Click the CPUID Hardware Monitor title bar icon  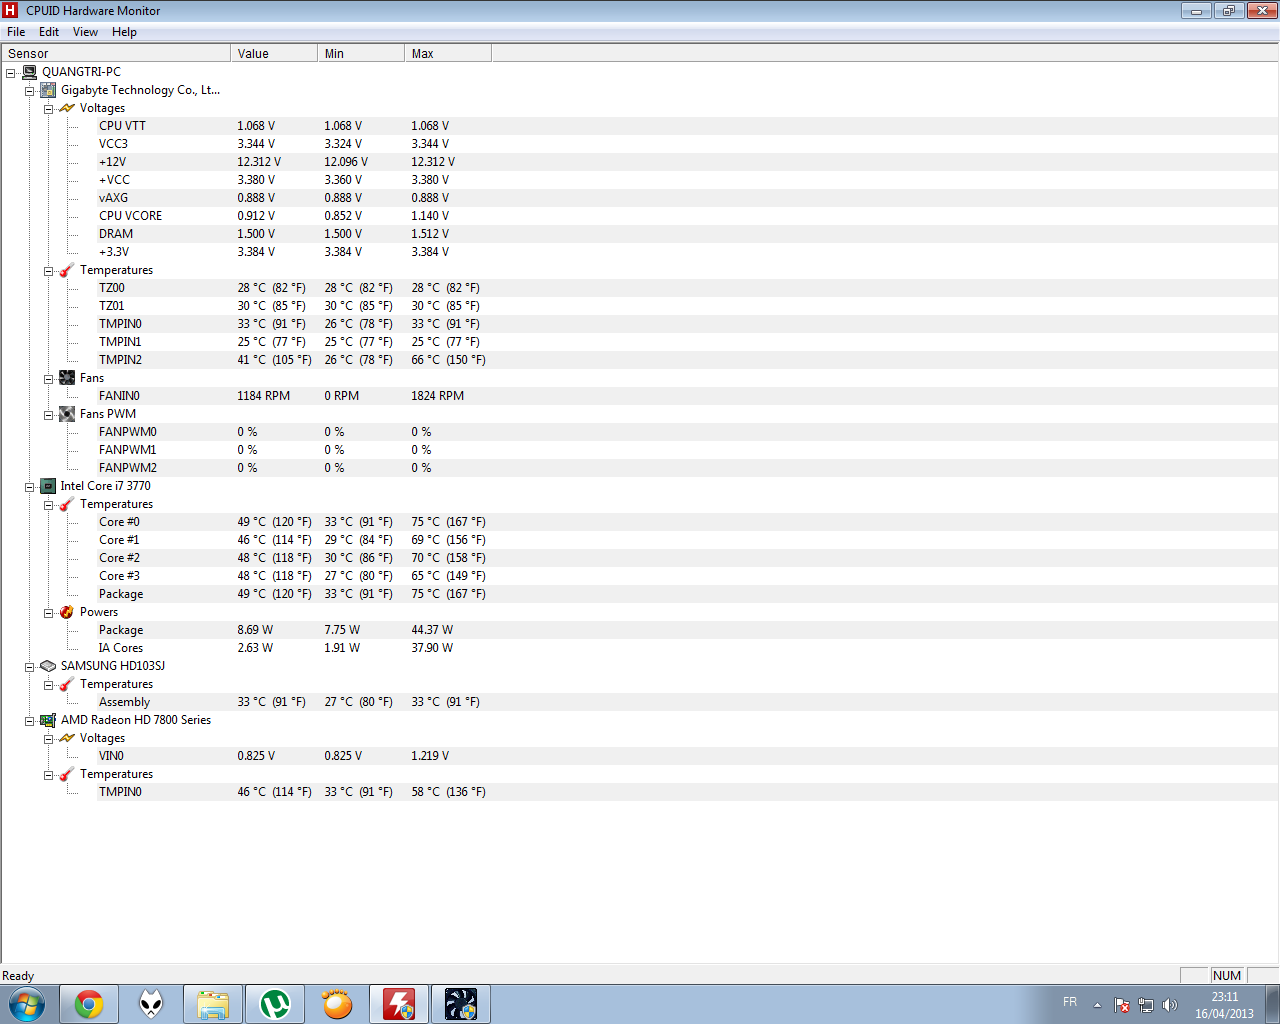click(10, 10)
